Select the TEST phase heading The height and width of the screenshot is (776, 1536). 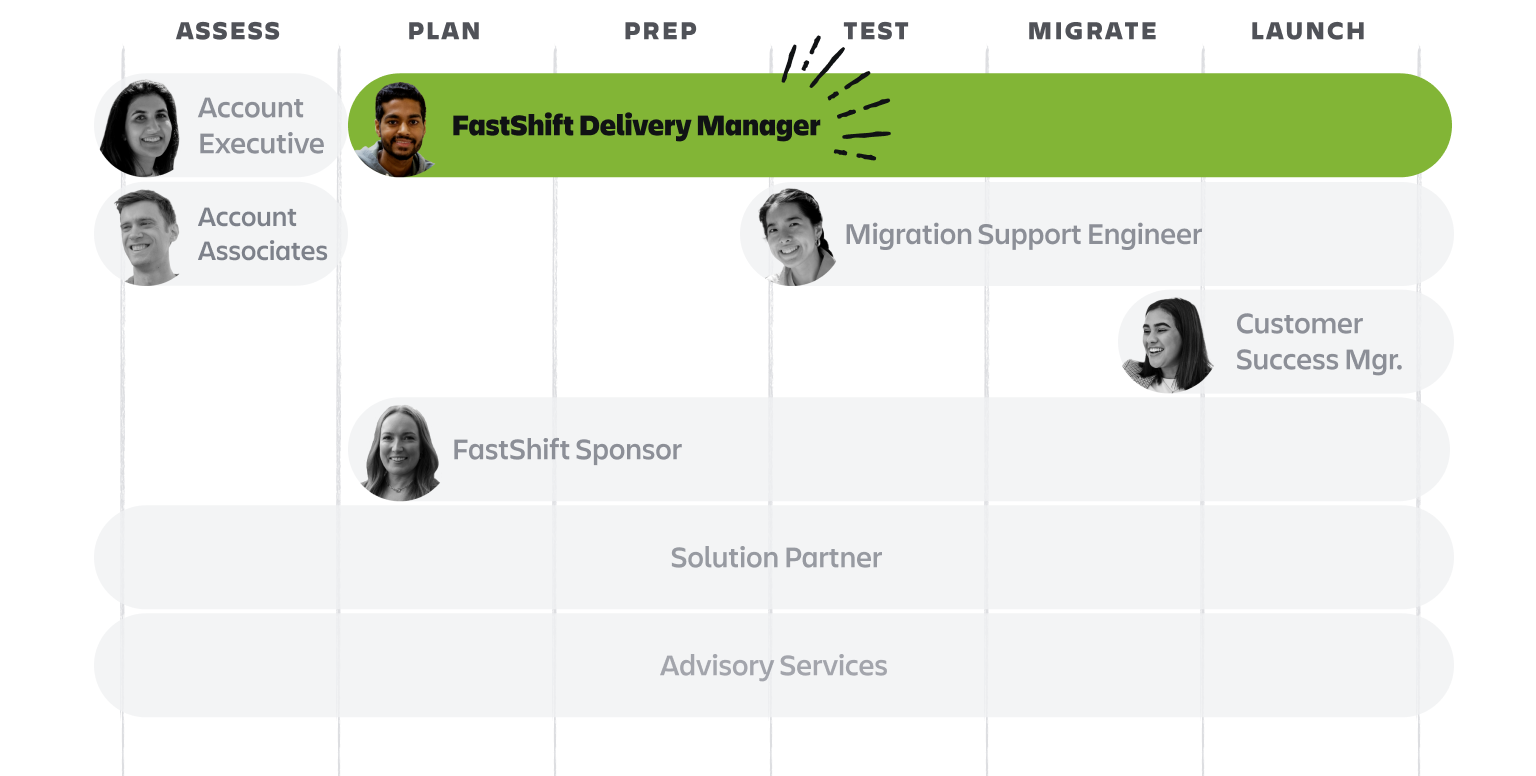(876, 31)
